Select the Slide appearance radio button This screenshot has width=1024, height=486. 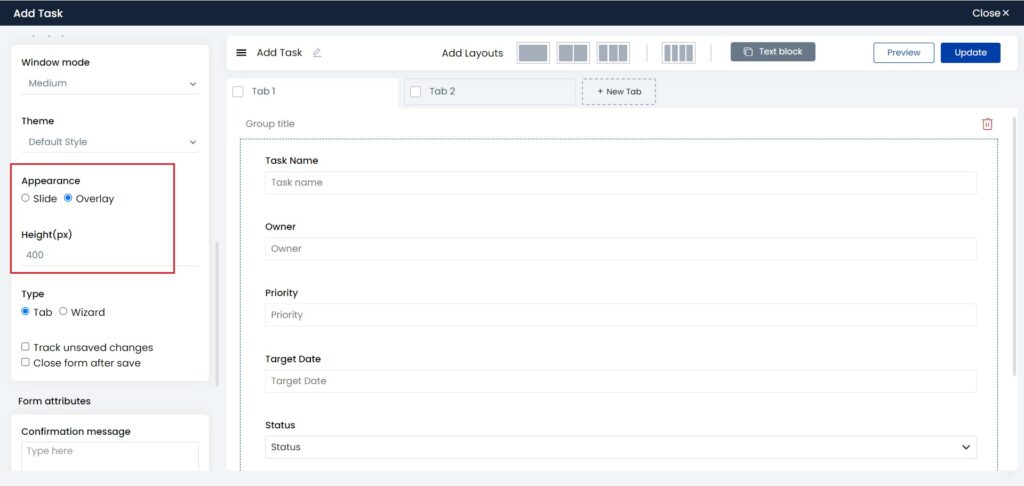pyautogui.click(x=26, y=199)
